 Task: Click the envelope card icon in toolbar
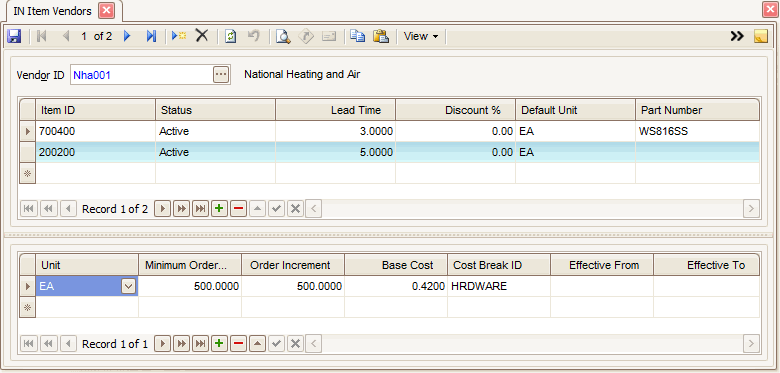coord(329,36)
